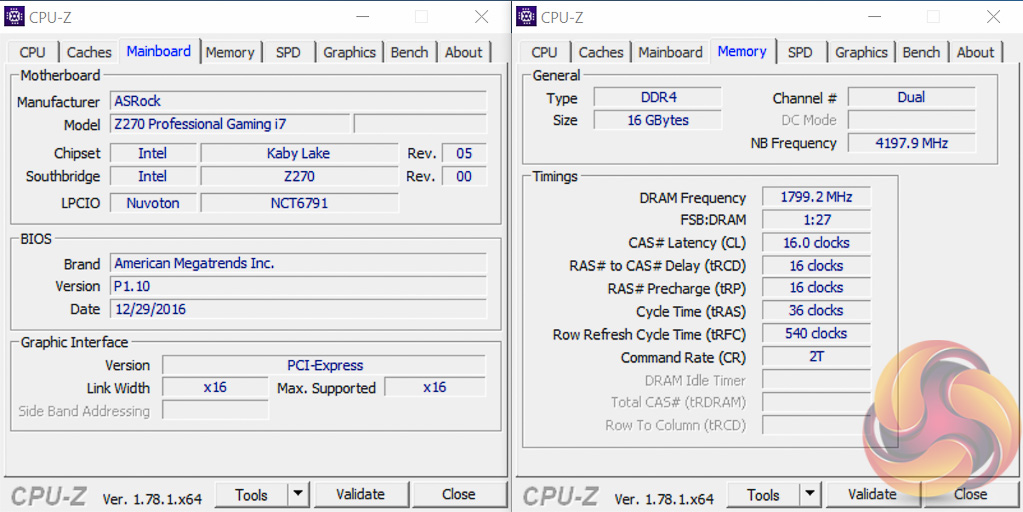
Task: Select the Kaby Lake chipset value
Action: [x=299, y=154]
